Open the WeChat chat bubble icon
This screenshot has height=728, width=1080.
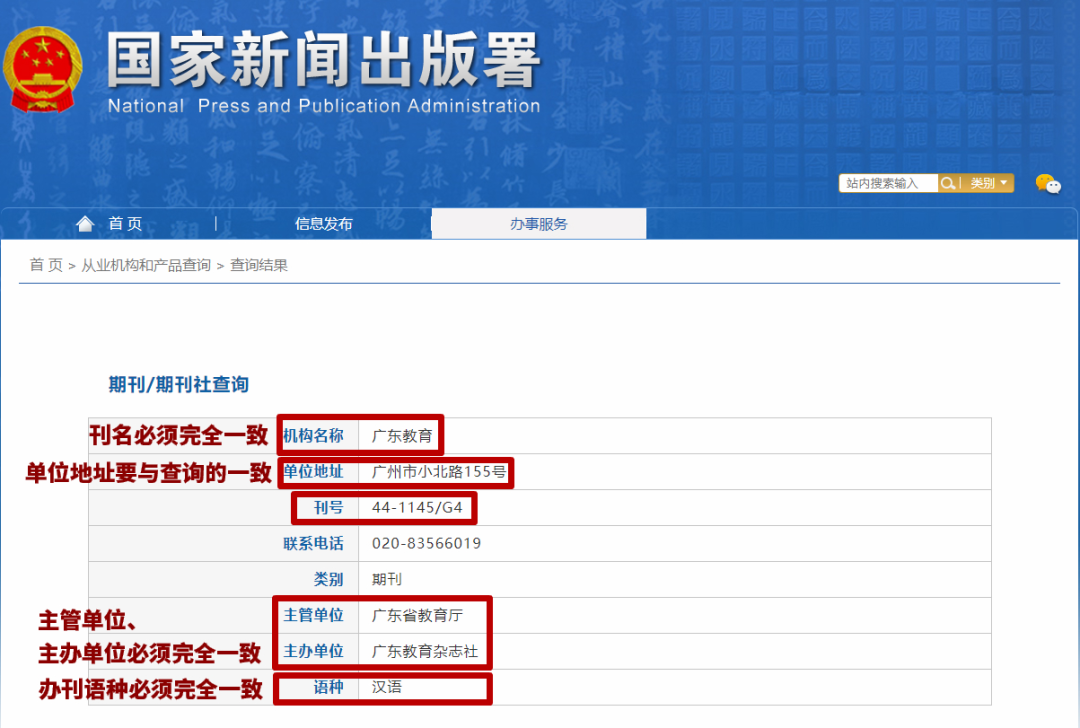[x=1048, y=184]
